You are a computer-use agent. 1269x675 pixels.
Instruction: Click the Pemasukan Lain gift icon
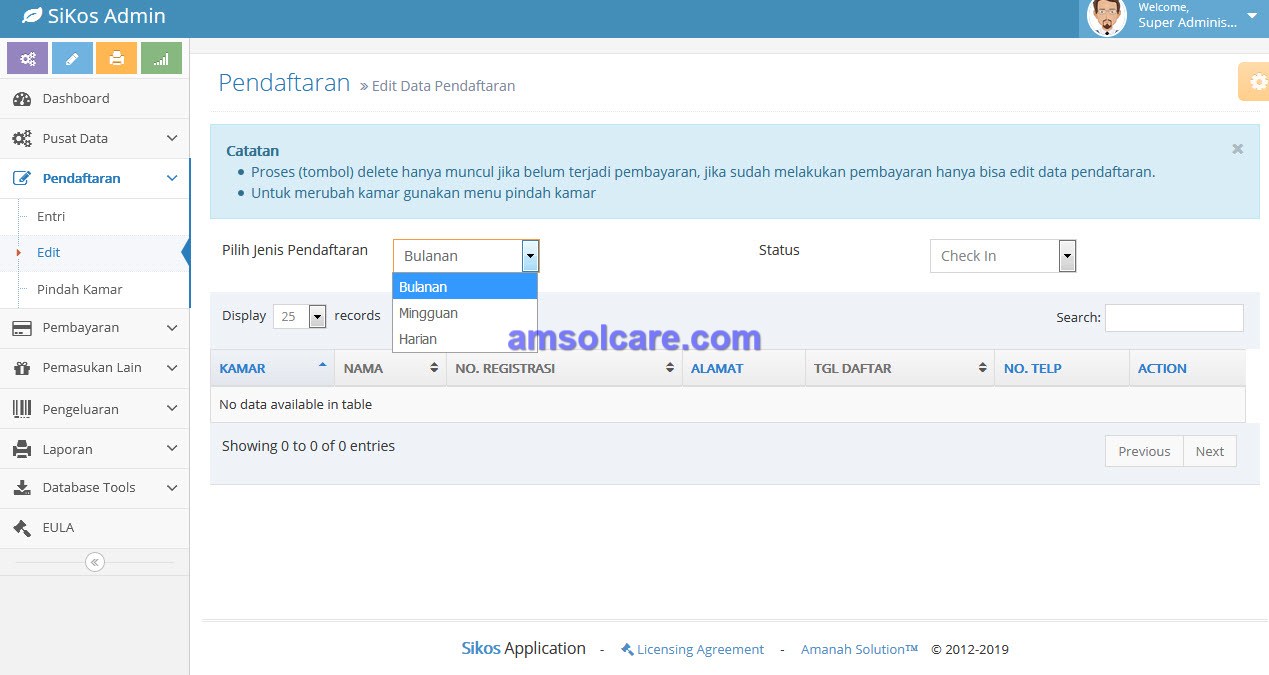22,368
